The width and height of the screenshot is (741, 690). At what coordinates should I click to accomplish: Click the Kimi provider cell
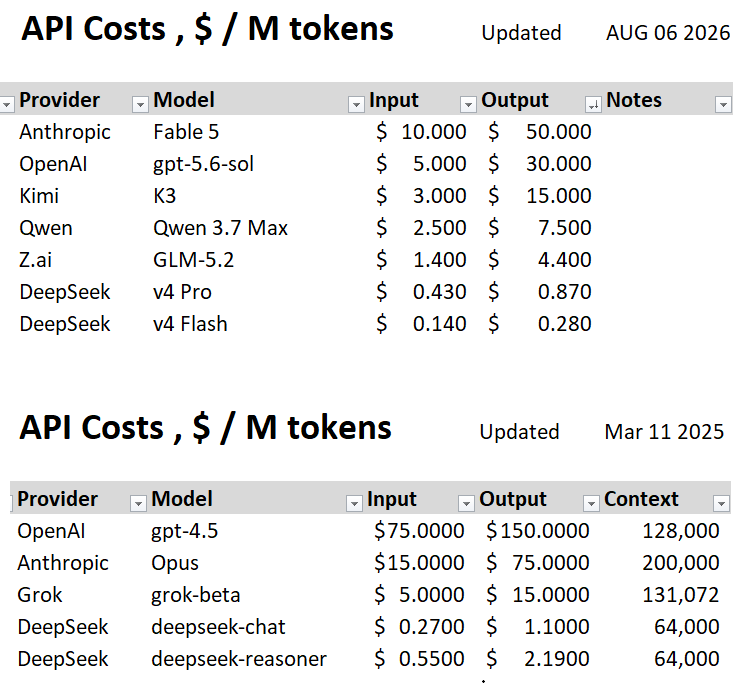click(x=39, y=196)
